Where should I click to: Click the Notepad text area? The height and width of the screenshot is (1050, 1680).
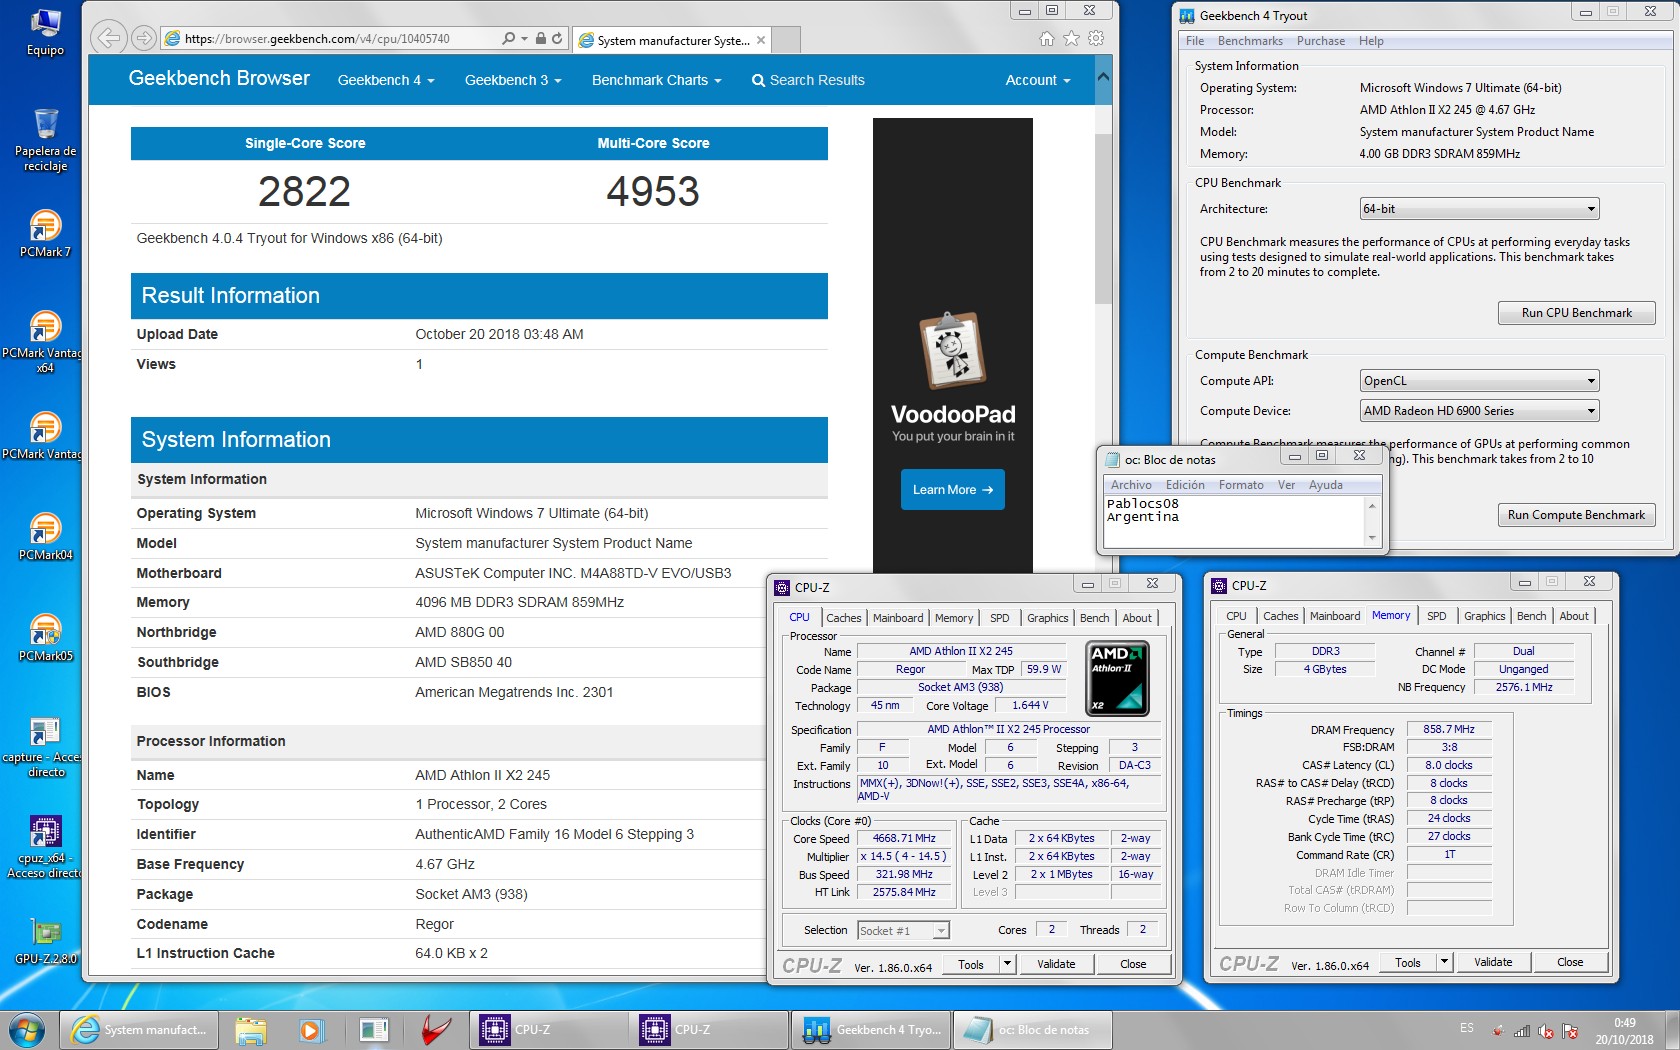point(1233,521)
